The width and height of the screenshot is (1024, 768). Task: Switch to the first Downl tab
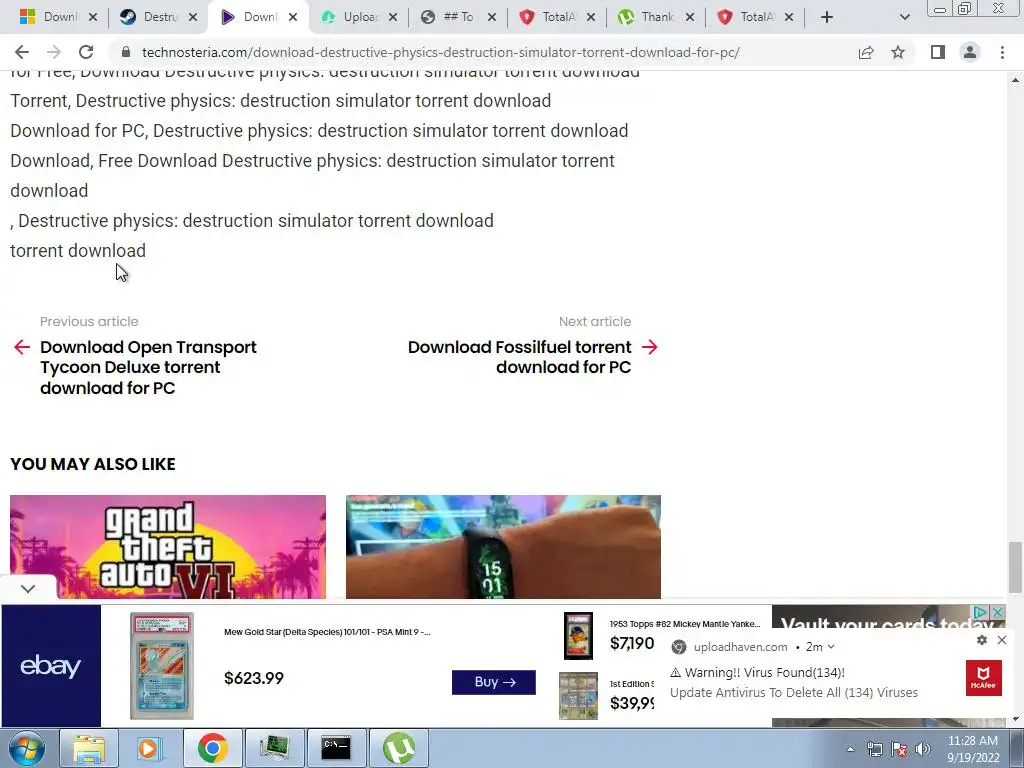(52, 17)
